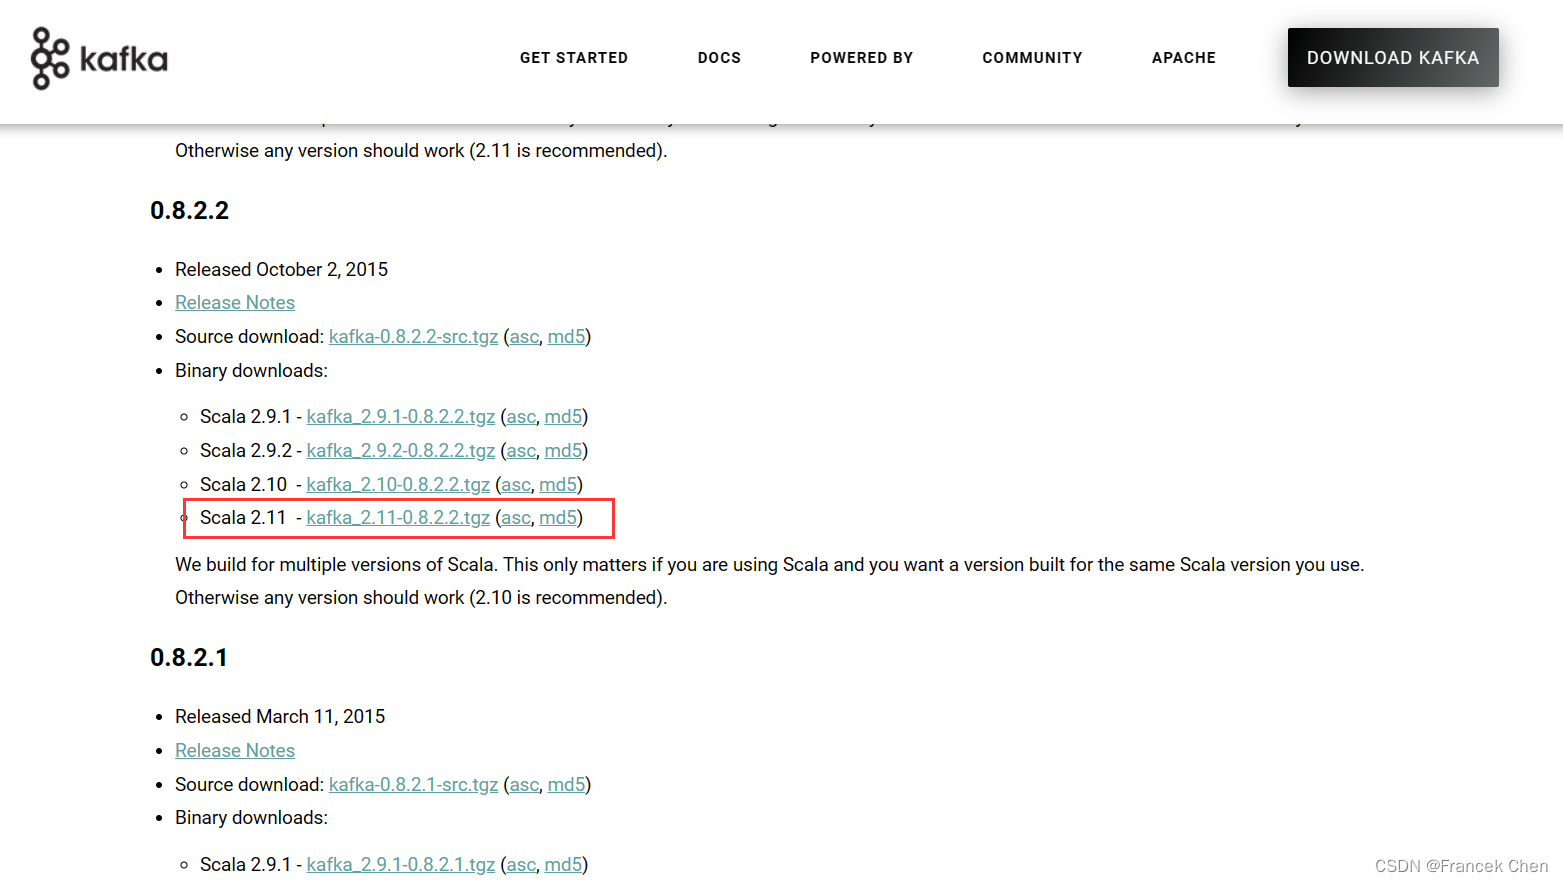The height and width of the screenshot is (882, 1563).
Task: Download kafka_2.9.1-0.8.2.2.tgz binary
Action: 401,417
